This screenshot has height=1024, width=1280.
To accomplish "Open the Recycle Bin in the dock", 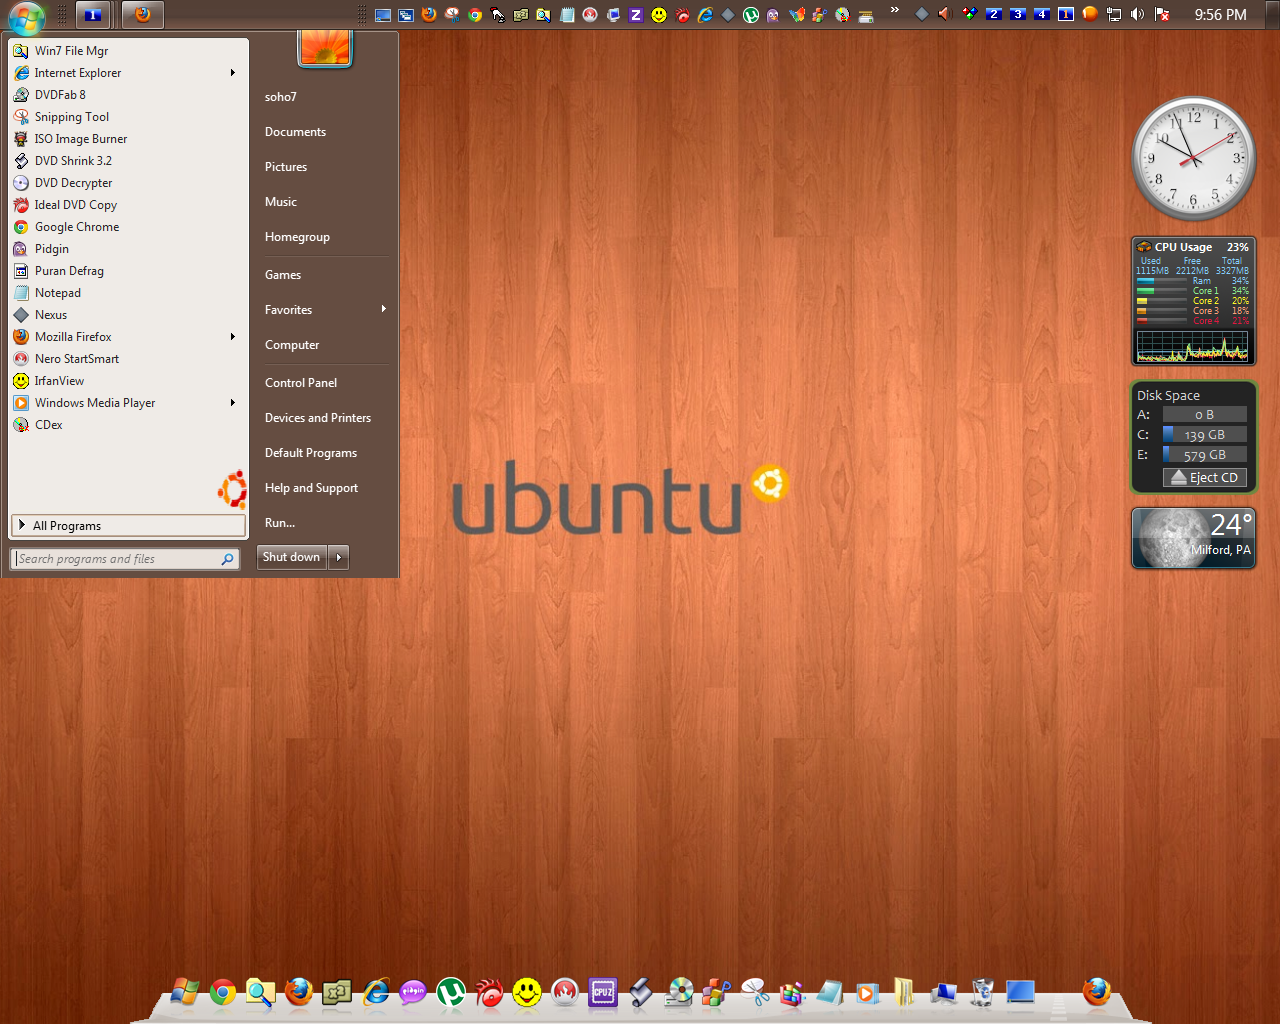I will tap(983, 992).
